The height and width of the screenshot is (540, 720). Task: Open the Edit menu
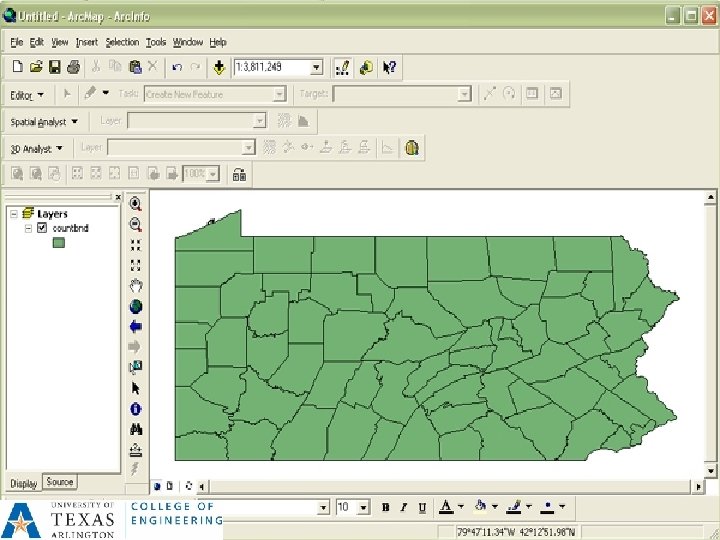tap(36, 42)
